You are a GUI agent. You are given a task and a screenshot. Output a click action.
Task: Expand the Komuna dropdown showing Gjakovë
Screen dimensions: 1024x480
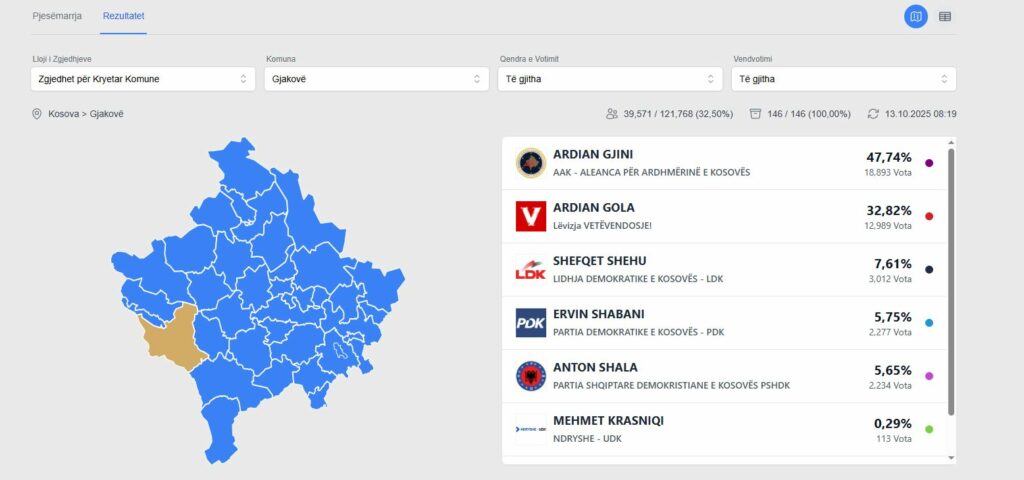pyautogui.click(x=377, y=79)
